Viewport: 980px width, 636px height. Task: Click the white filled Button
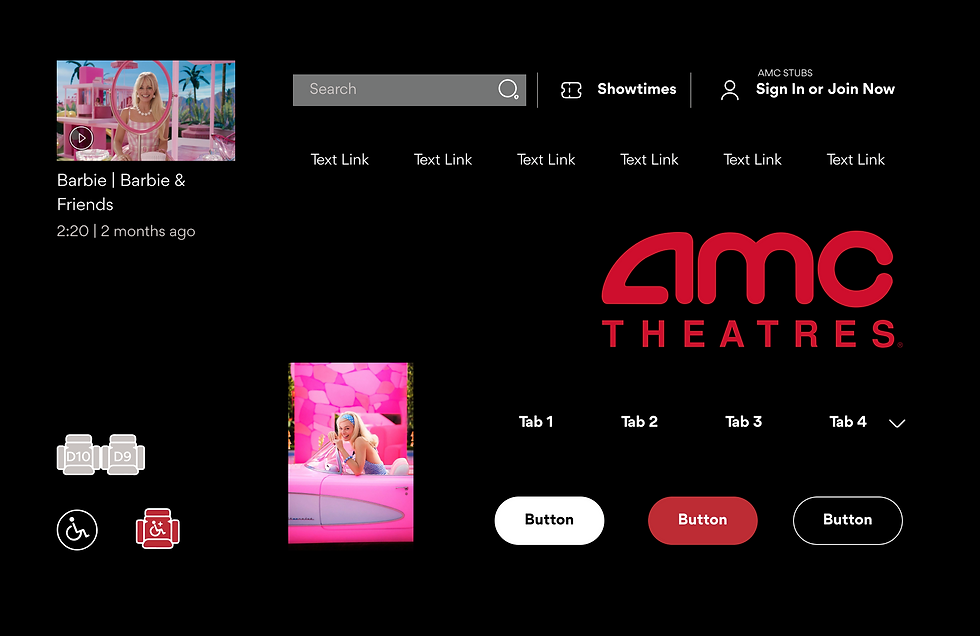pos(549,520)
